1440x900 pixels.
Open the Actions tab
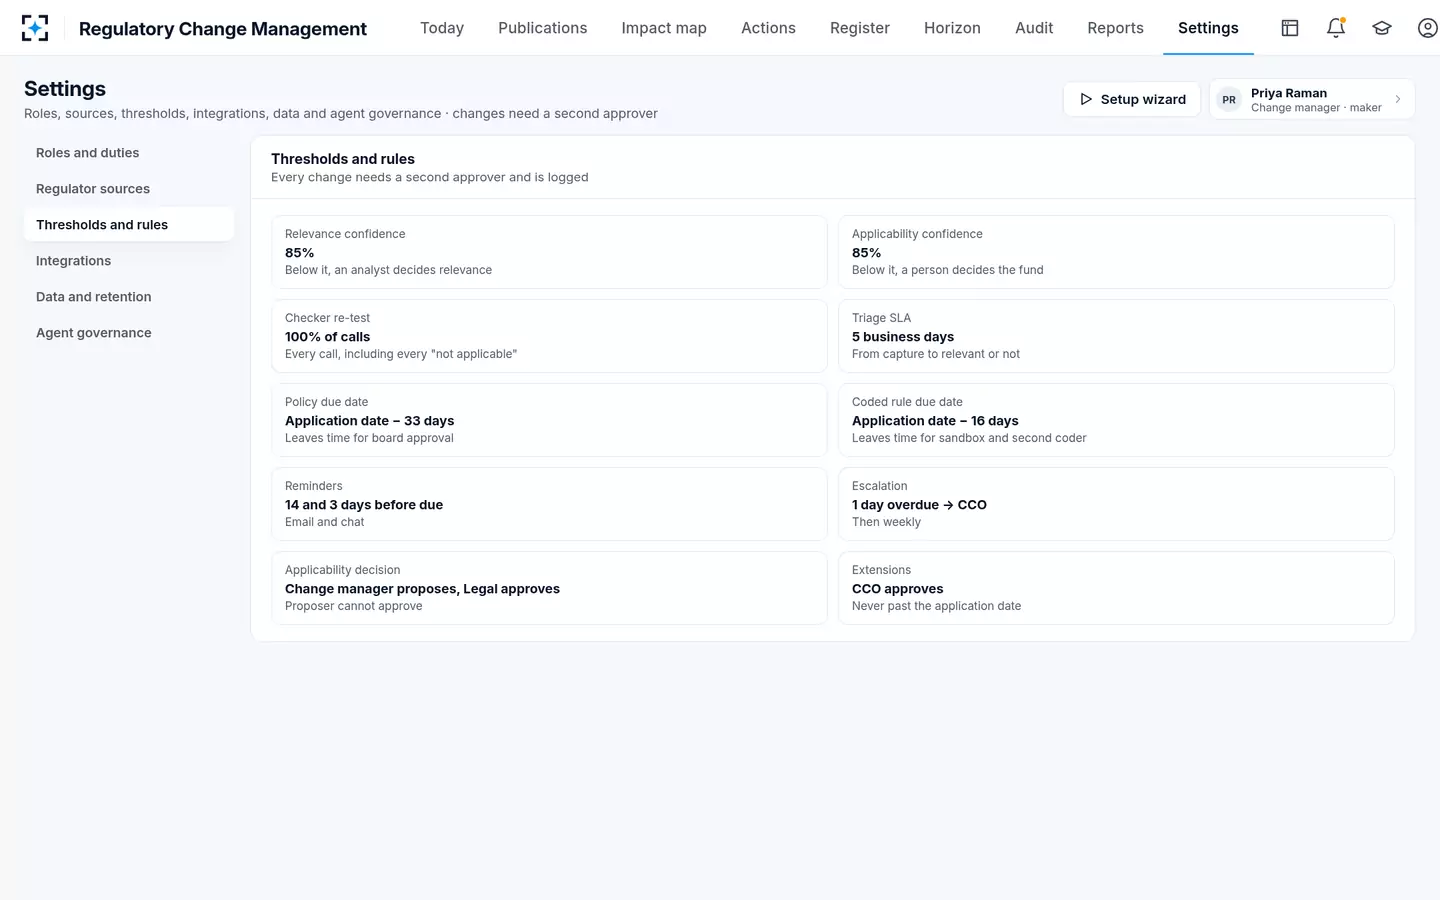[x=768, y=28]
